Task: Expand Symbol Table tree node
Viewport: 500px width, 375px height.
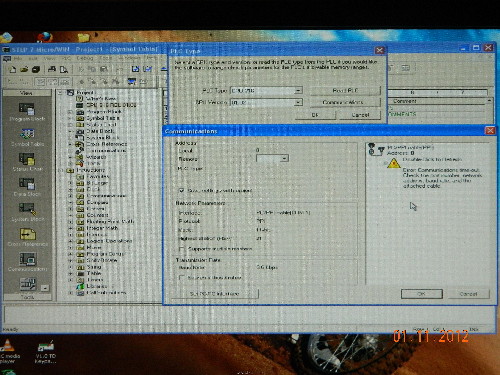Action: (70, 118)
